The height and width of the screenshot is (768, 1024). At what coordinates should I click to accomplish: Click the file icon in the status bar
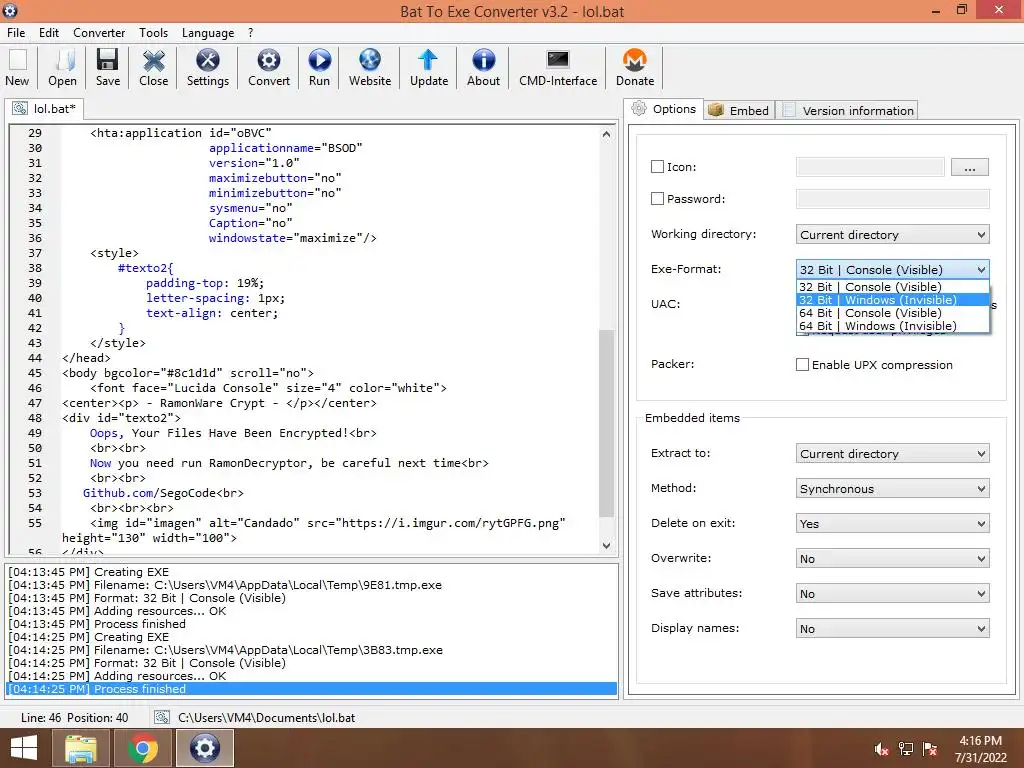tap(162, 718)
